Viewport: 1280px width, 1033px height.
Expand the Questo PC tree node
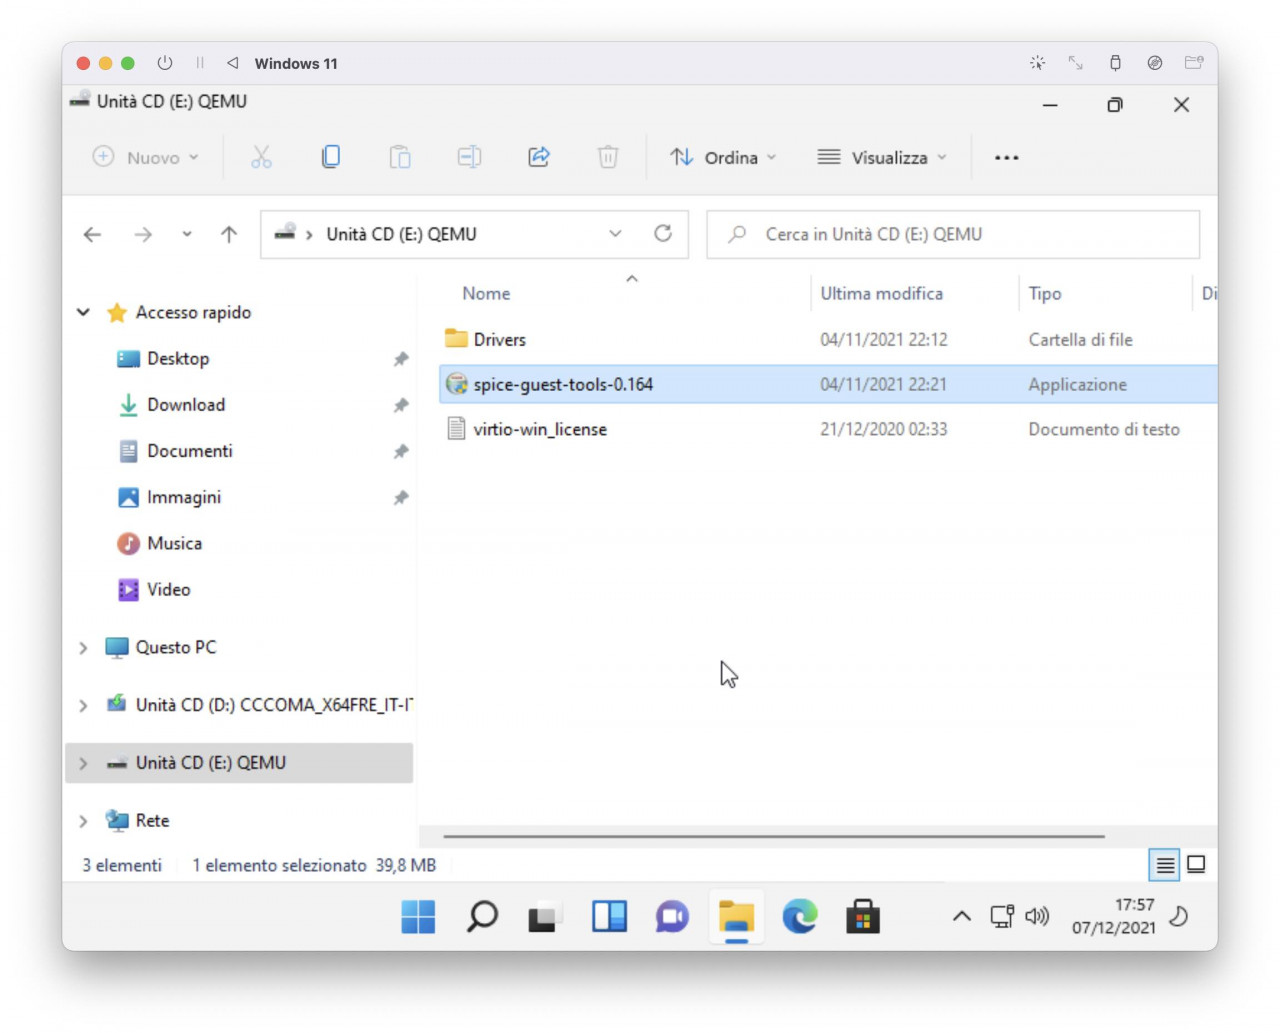tap(83, 648)
